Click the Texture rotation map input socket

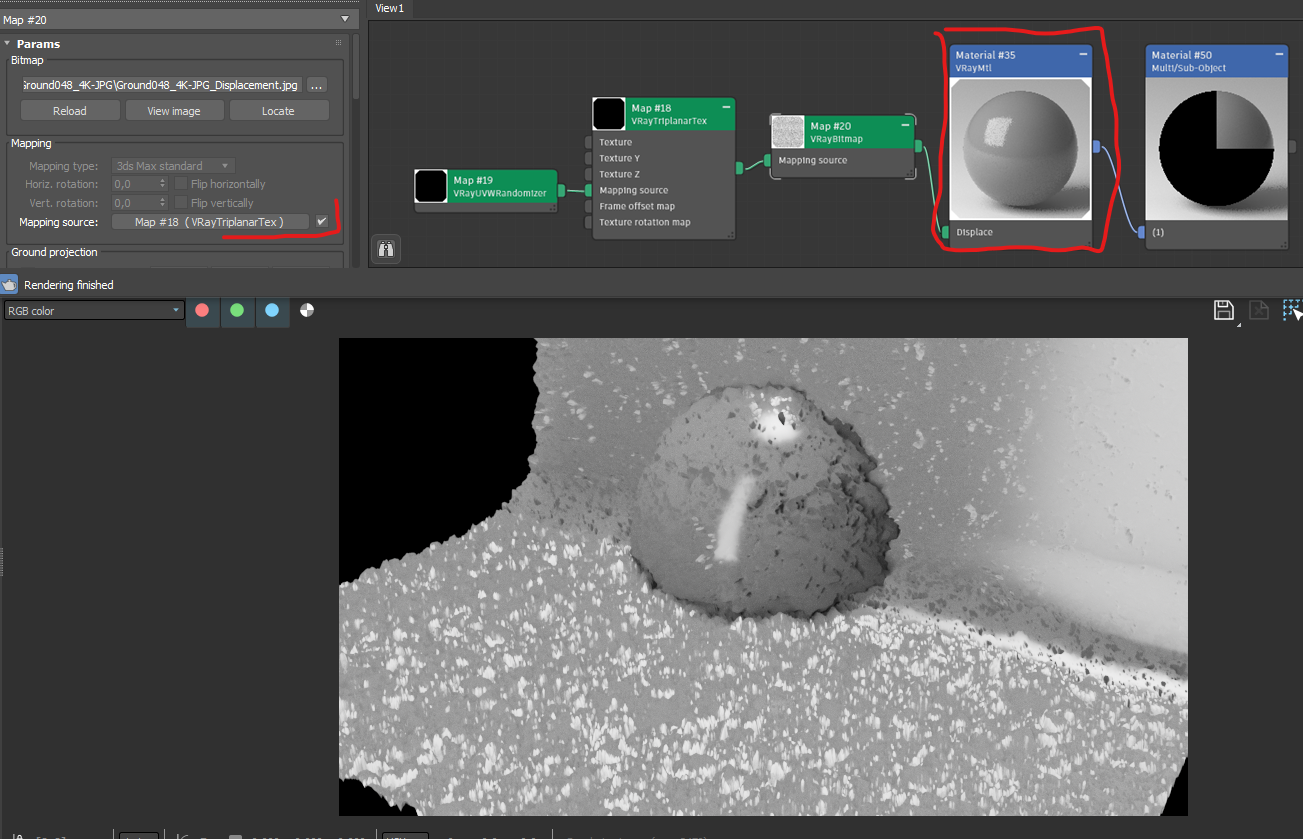click(589, 222)
